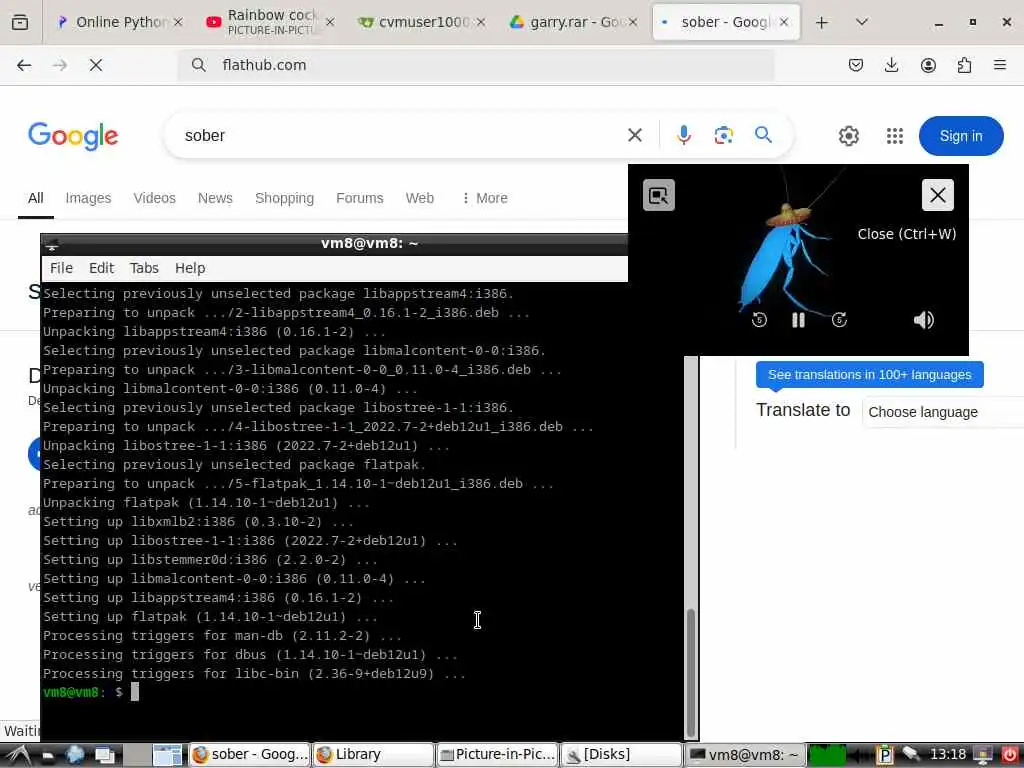This screenshot has height=768, width=1024.
Task: Expand the More search filters menu
Action: coord(485,198)
